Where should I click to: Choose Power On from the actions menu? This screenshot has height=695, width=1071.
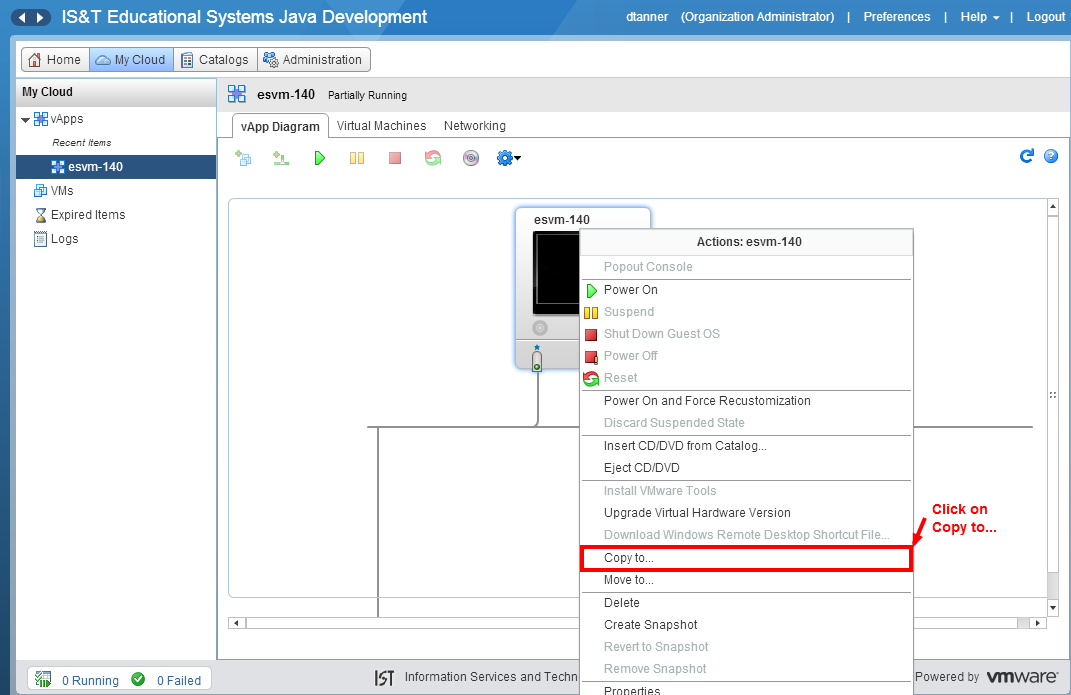(x=630, y=290)
